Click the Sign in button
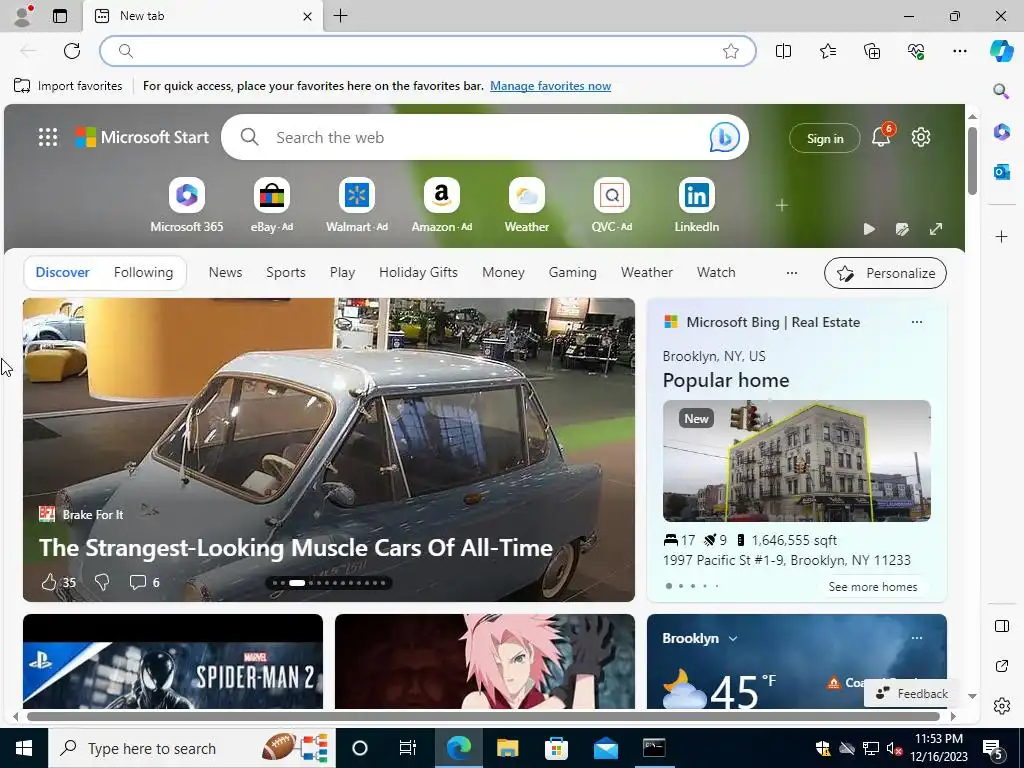 [x=825, y=138]
